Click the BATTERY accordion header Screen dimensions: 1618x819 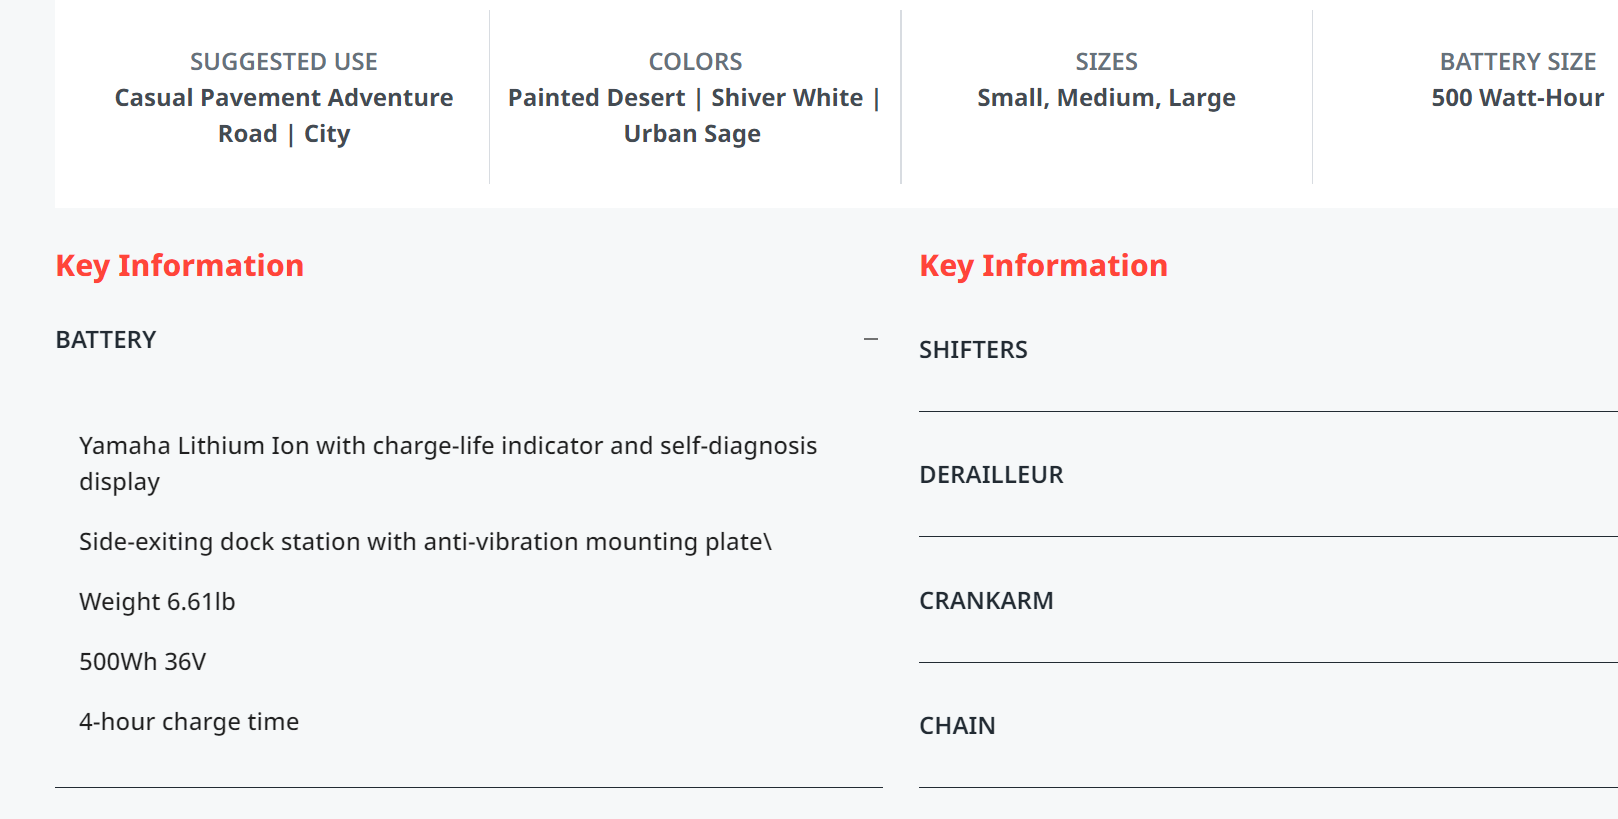(x=106, y=340)
